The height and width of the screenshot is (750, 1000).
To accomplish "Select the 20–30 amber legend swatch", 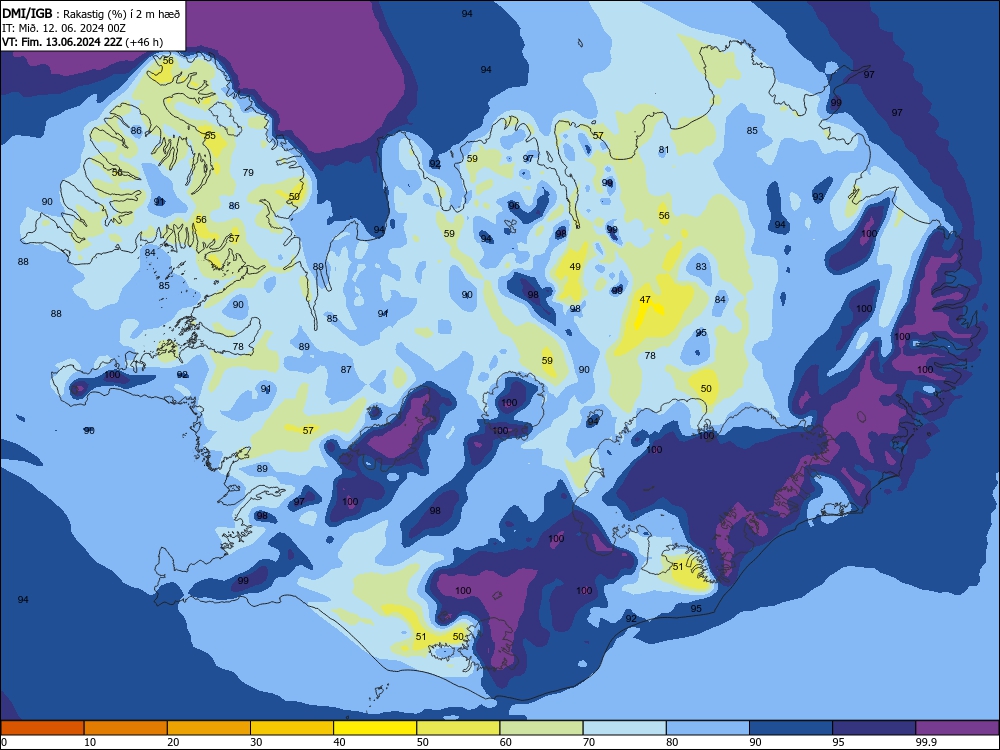I will click(x=209, y=728).
